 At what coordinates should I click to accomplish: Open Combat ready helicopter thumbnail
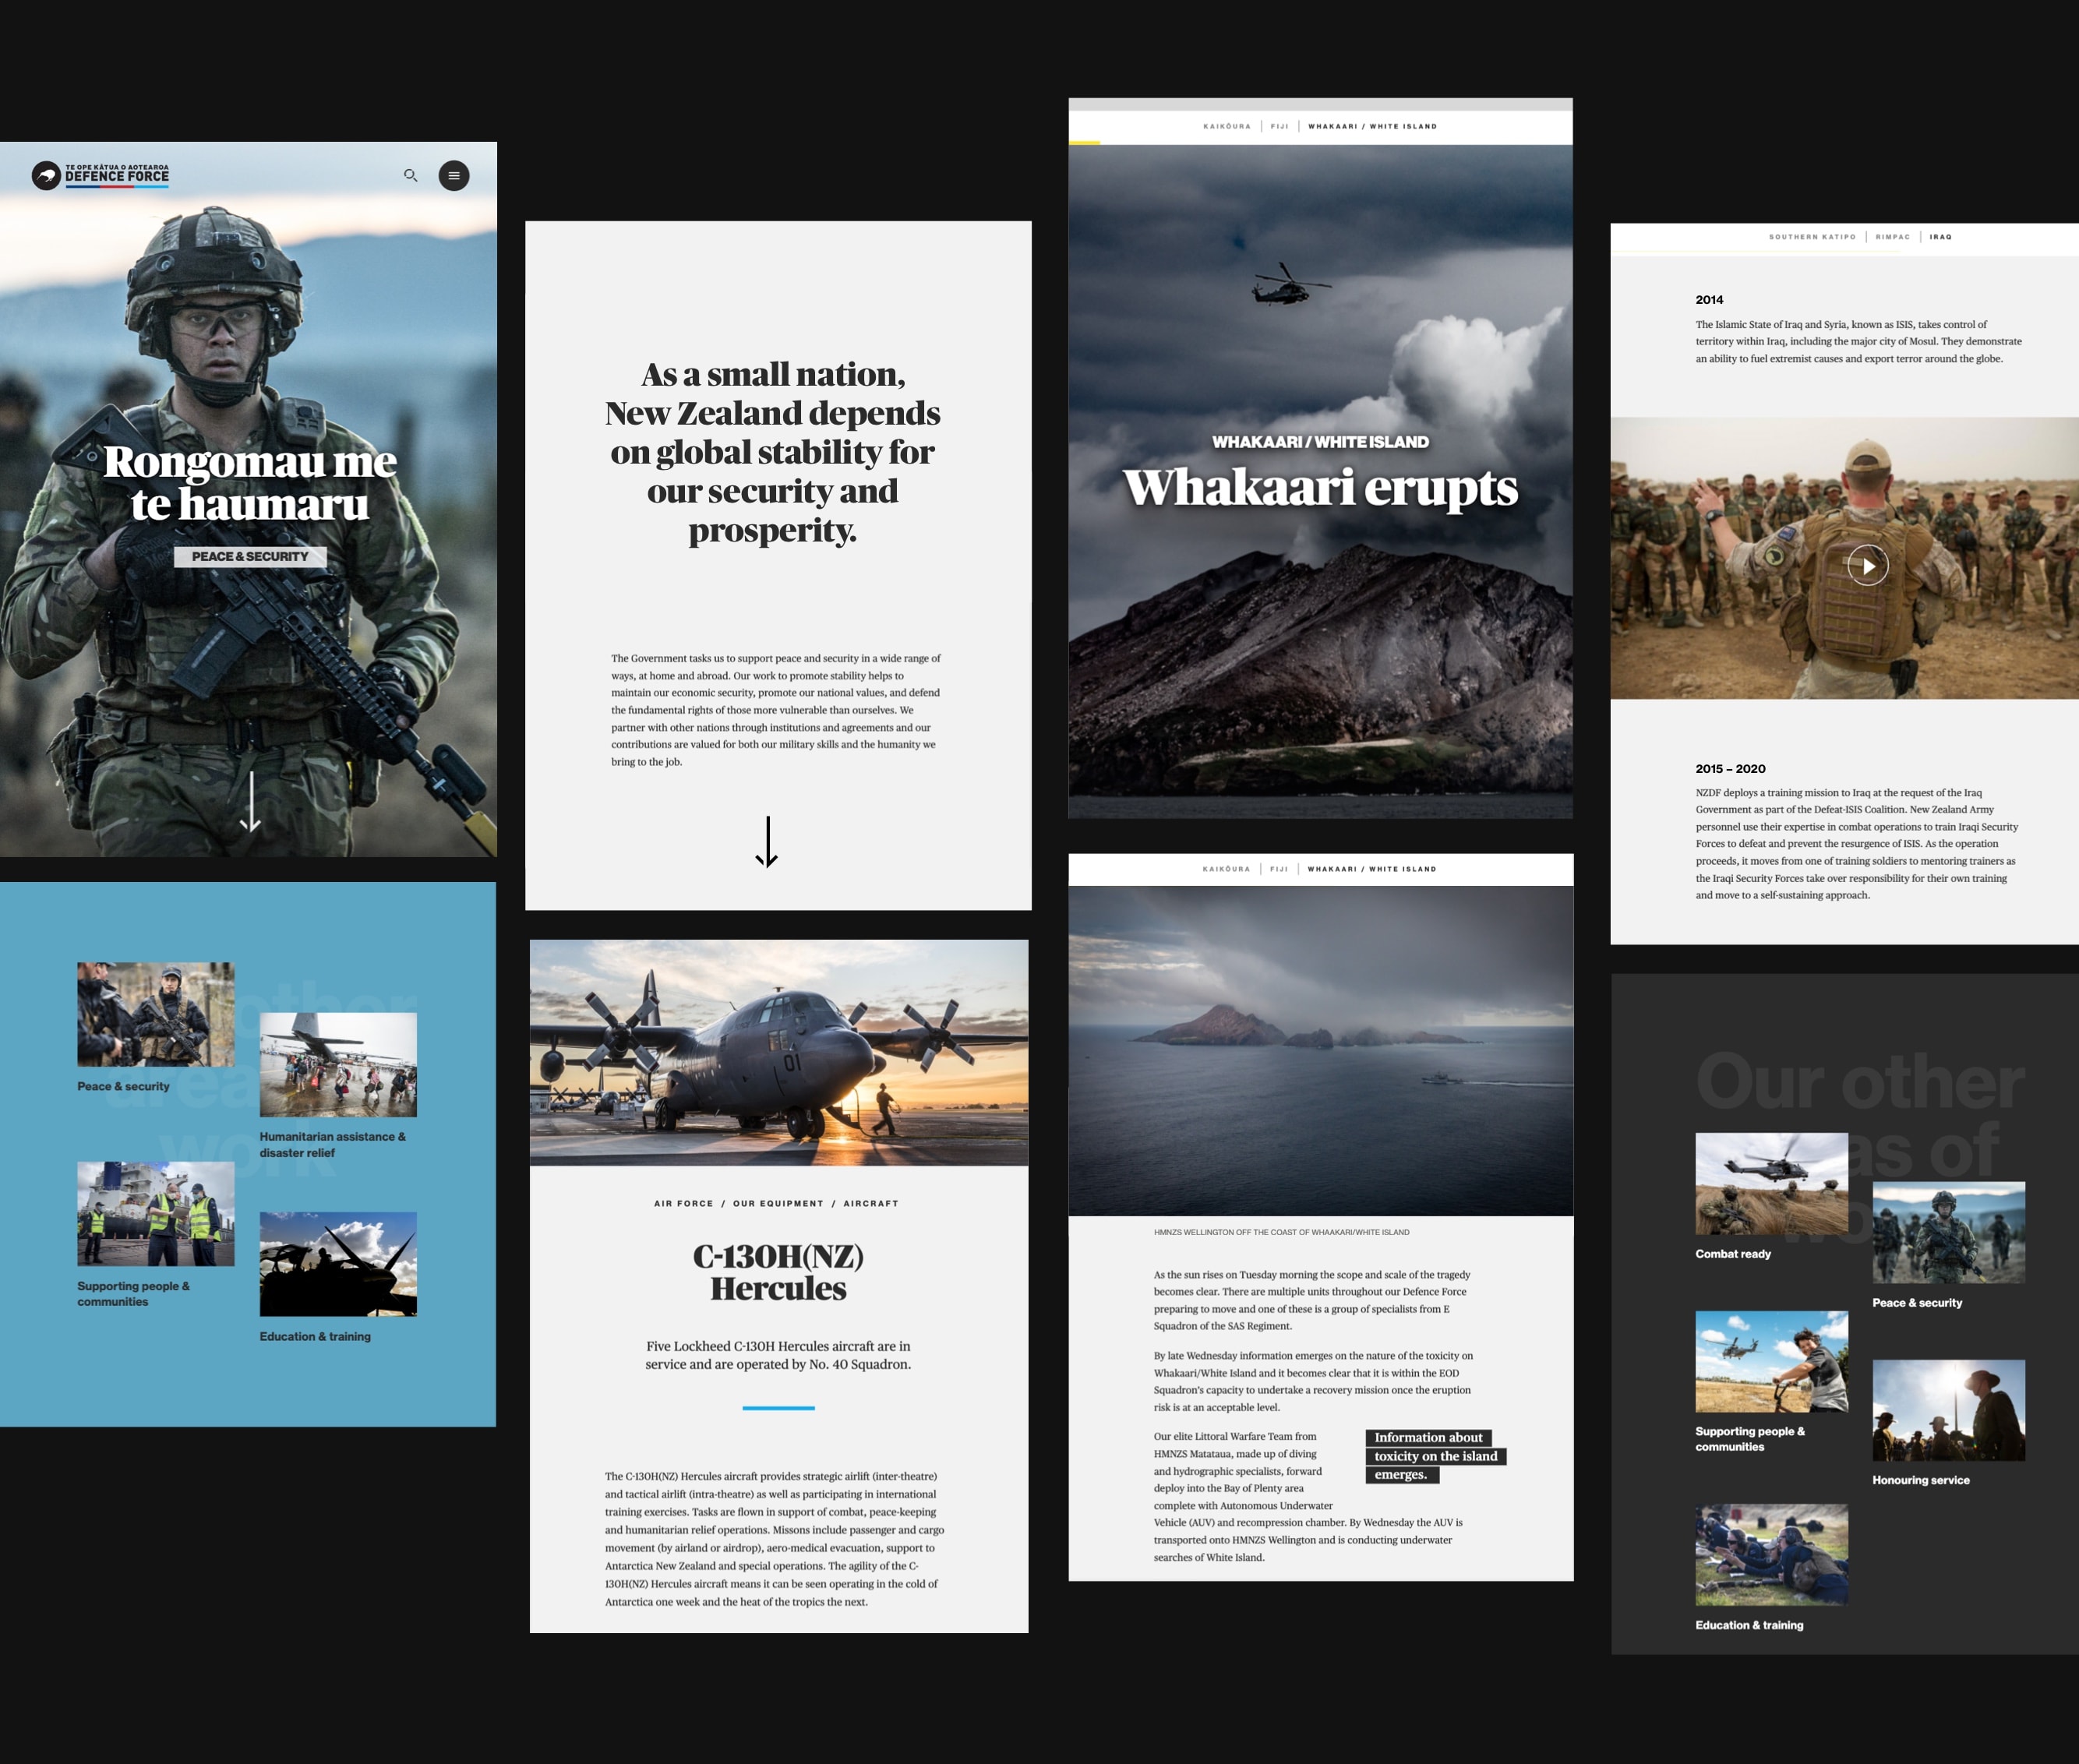(x=1771, y=1183)
